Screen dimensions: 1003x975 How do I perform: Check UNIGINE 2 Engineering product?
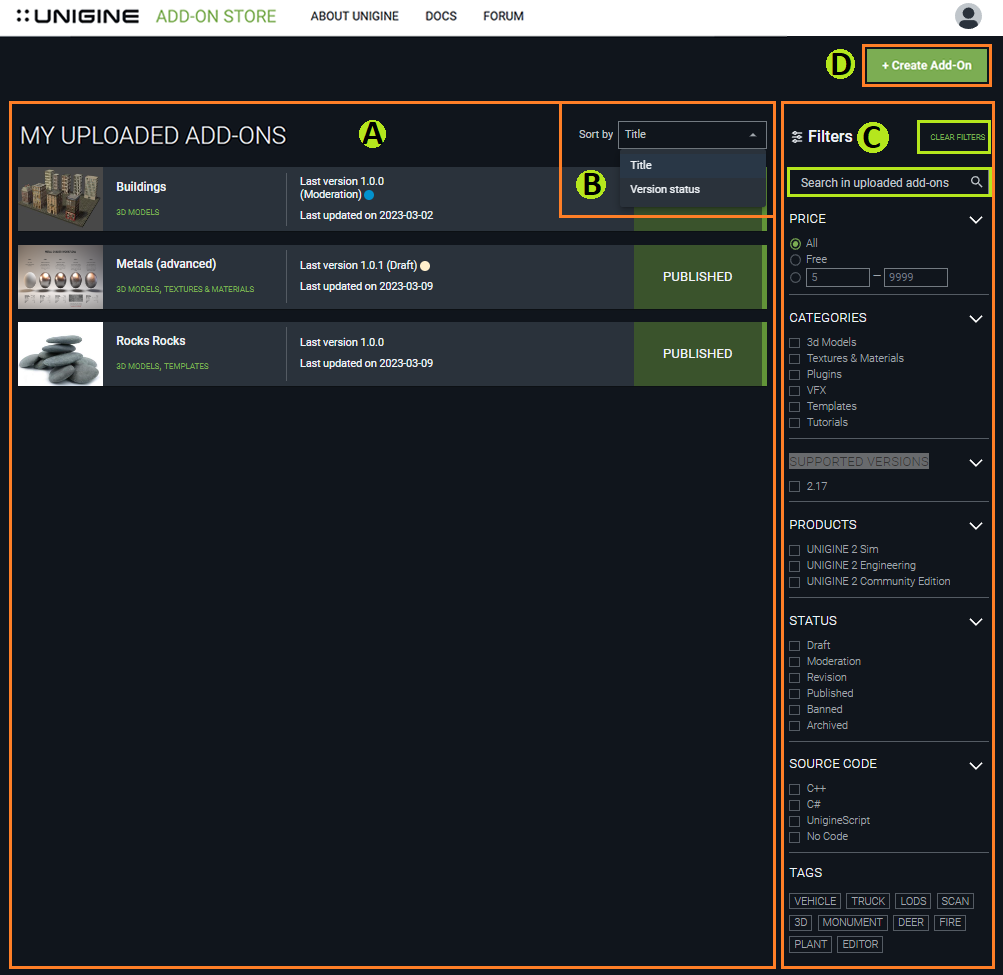pyautogui.click(x=794, y=566)
